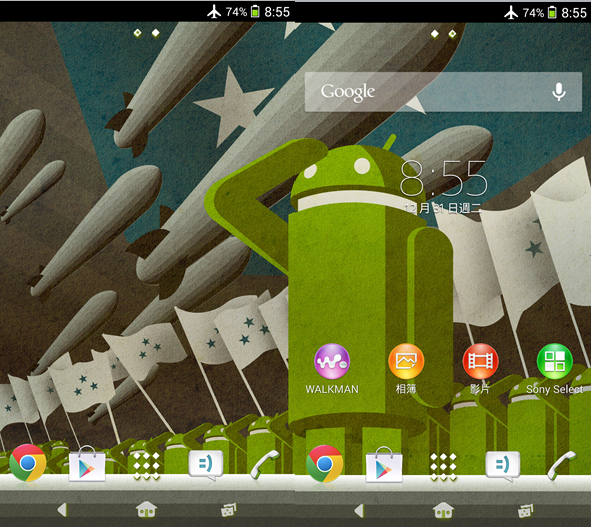Tap airplane mode icon in left status bar

pyautogui.click(x=214, y=12)
